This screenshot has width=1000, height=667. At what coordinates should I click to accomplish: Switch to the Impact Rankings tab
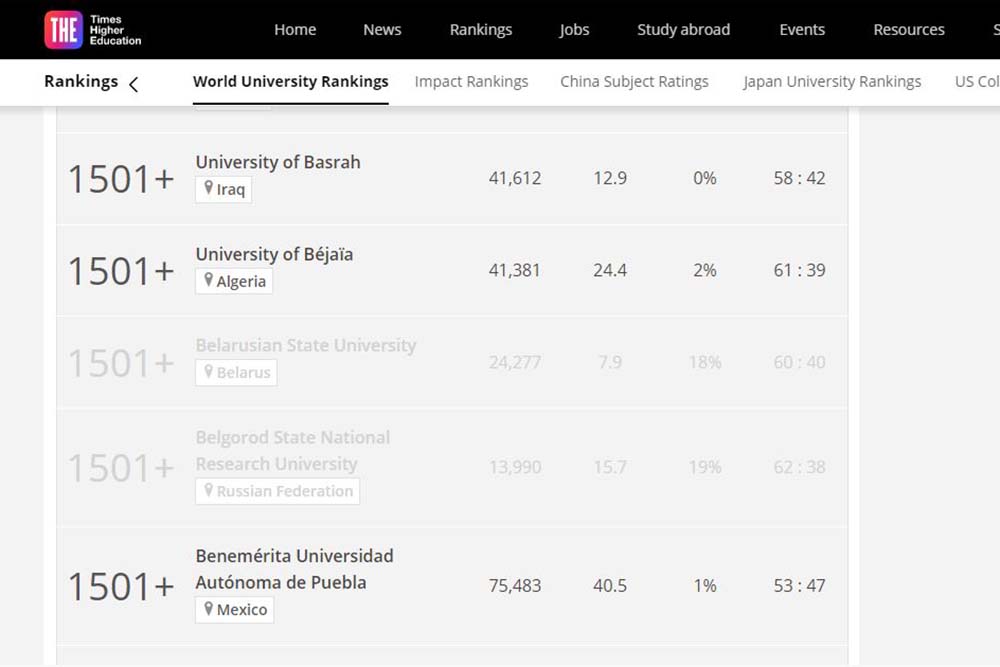[471, 82]
